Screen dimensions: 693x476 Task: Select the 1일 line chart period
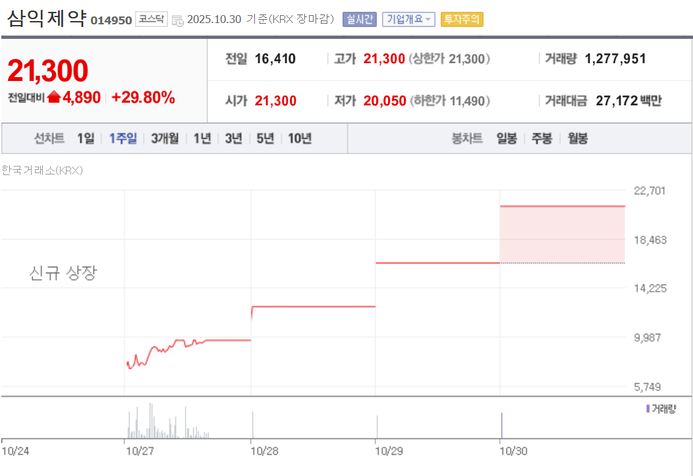click(86, 139)
